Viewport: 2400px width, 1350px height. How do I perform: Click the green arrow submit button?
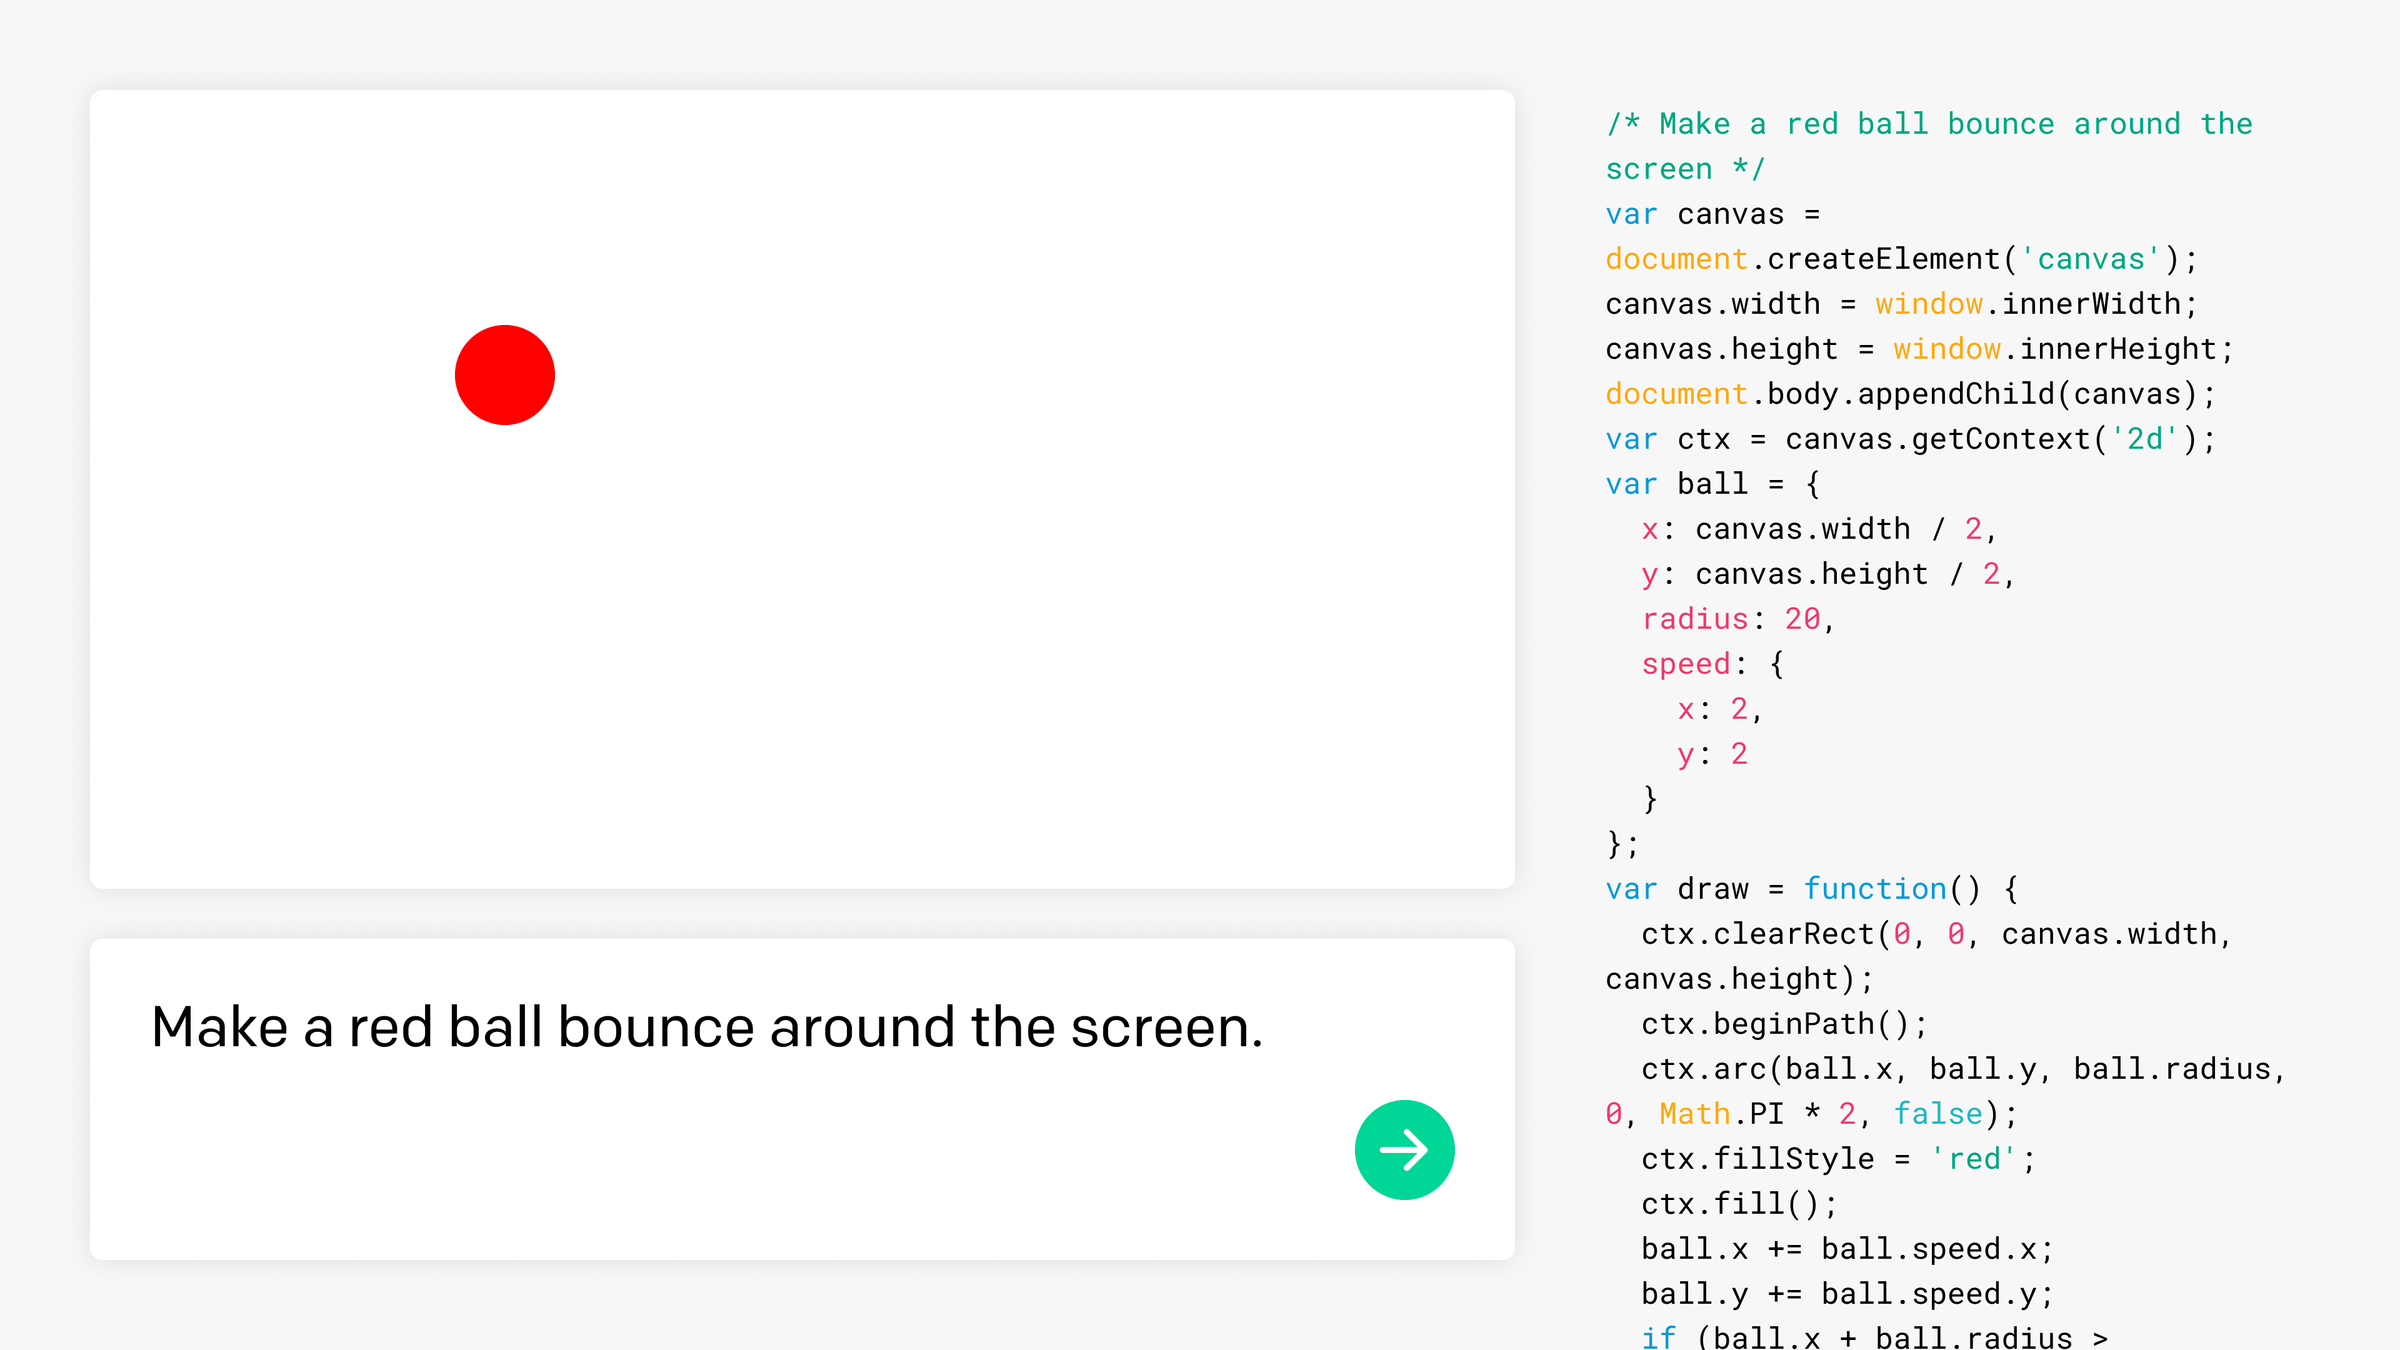pyautogui.click(x=1404, y=1150)
